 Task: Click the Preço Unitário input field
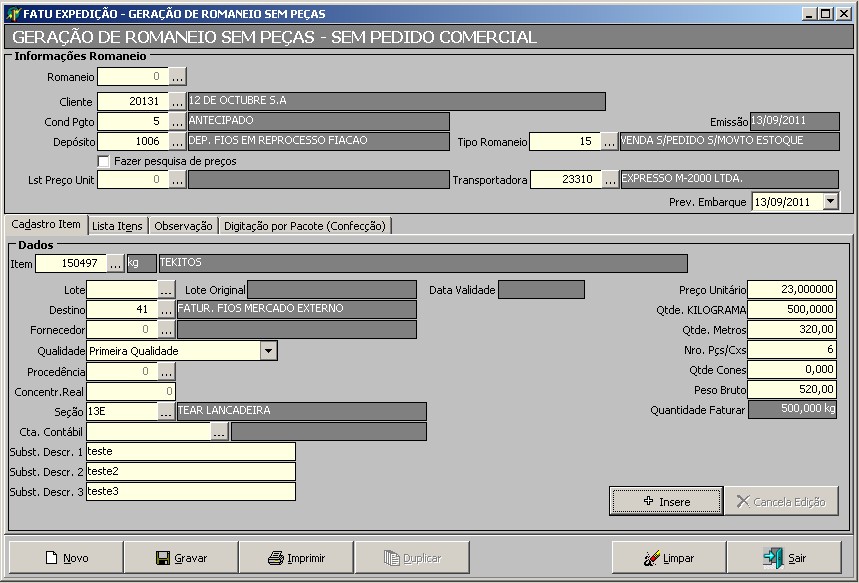[791, 290]
